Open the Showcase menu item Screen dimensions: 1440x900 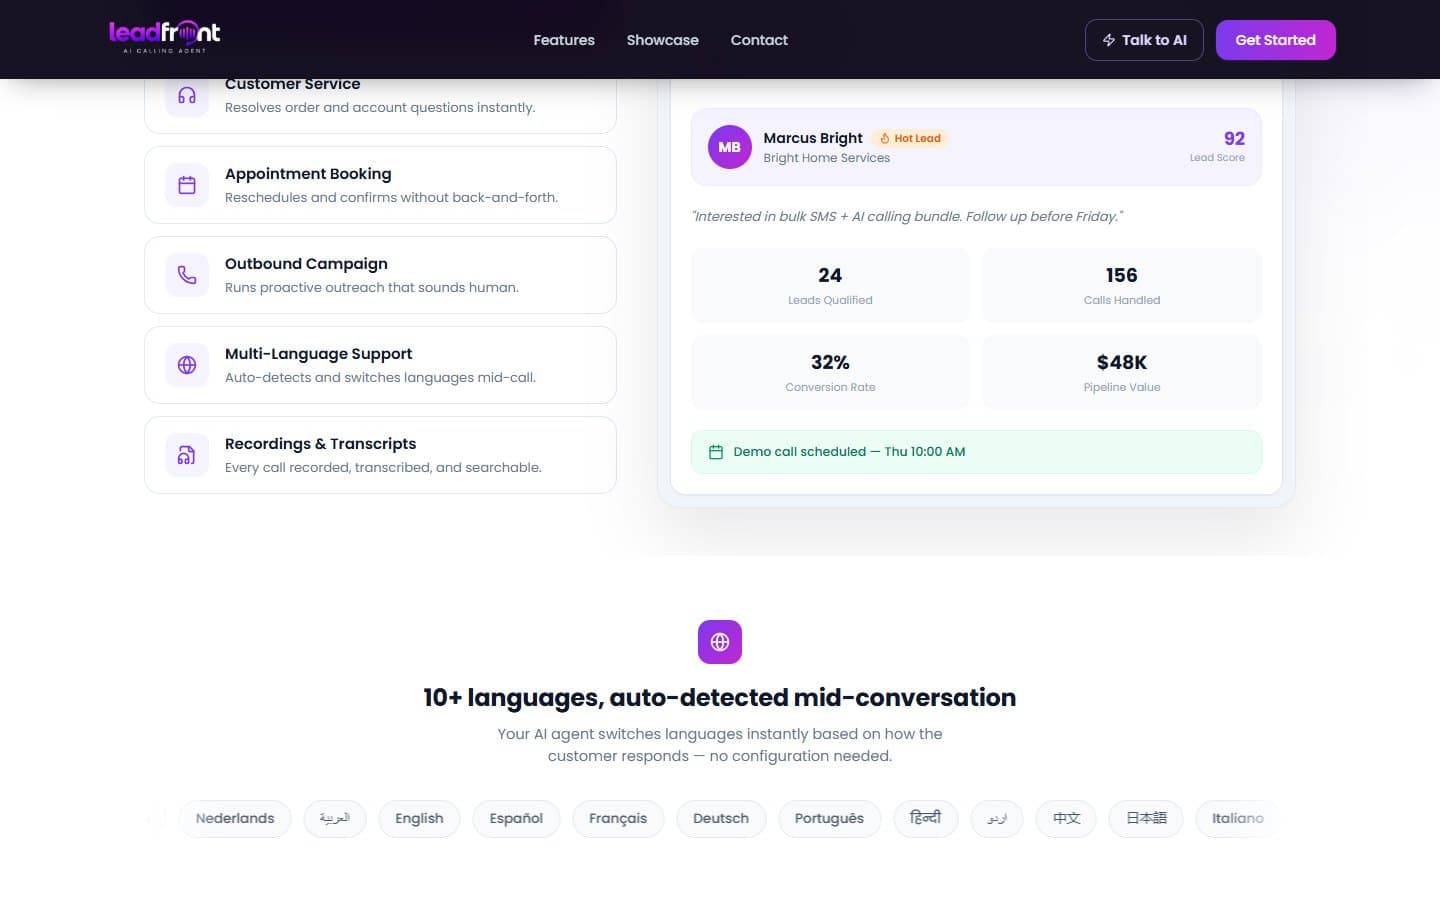click(x=663, y=40)
